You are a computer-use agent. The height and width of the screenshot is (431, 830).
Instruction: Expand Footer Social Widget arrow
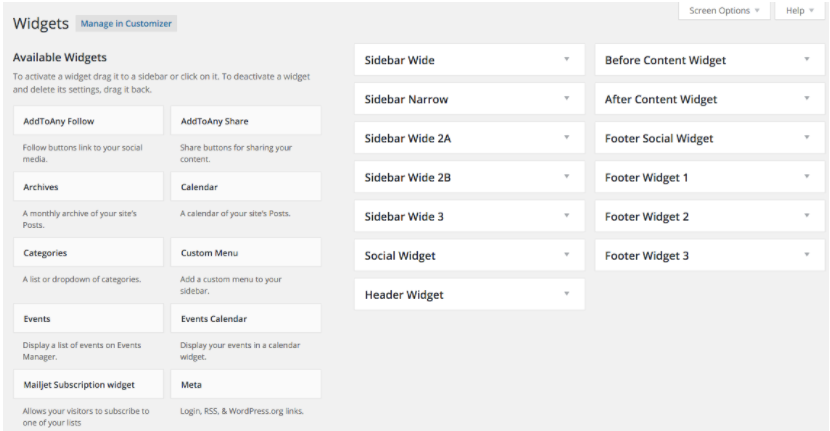coord(807,138)
